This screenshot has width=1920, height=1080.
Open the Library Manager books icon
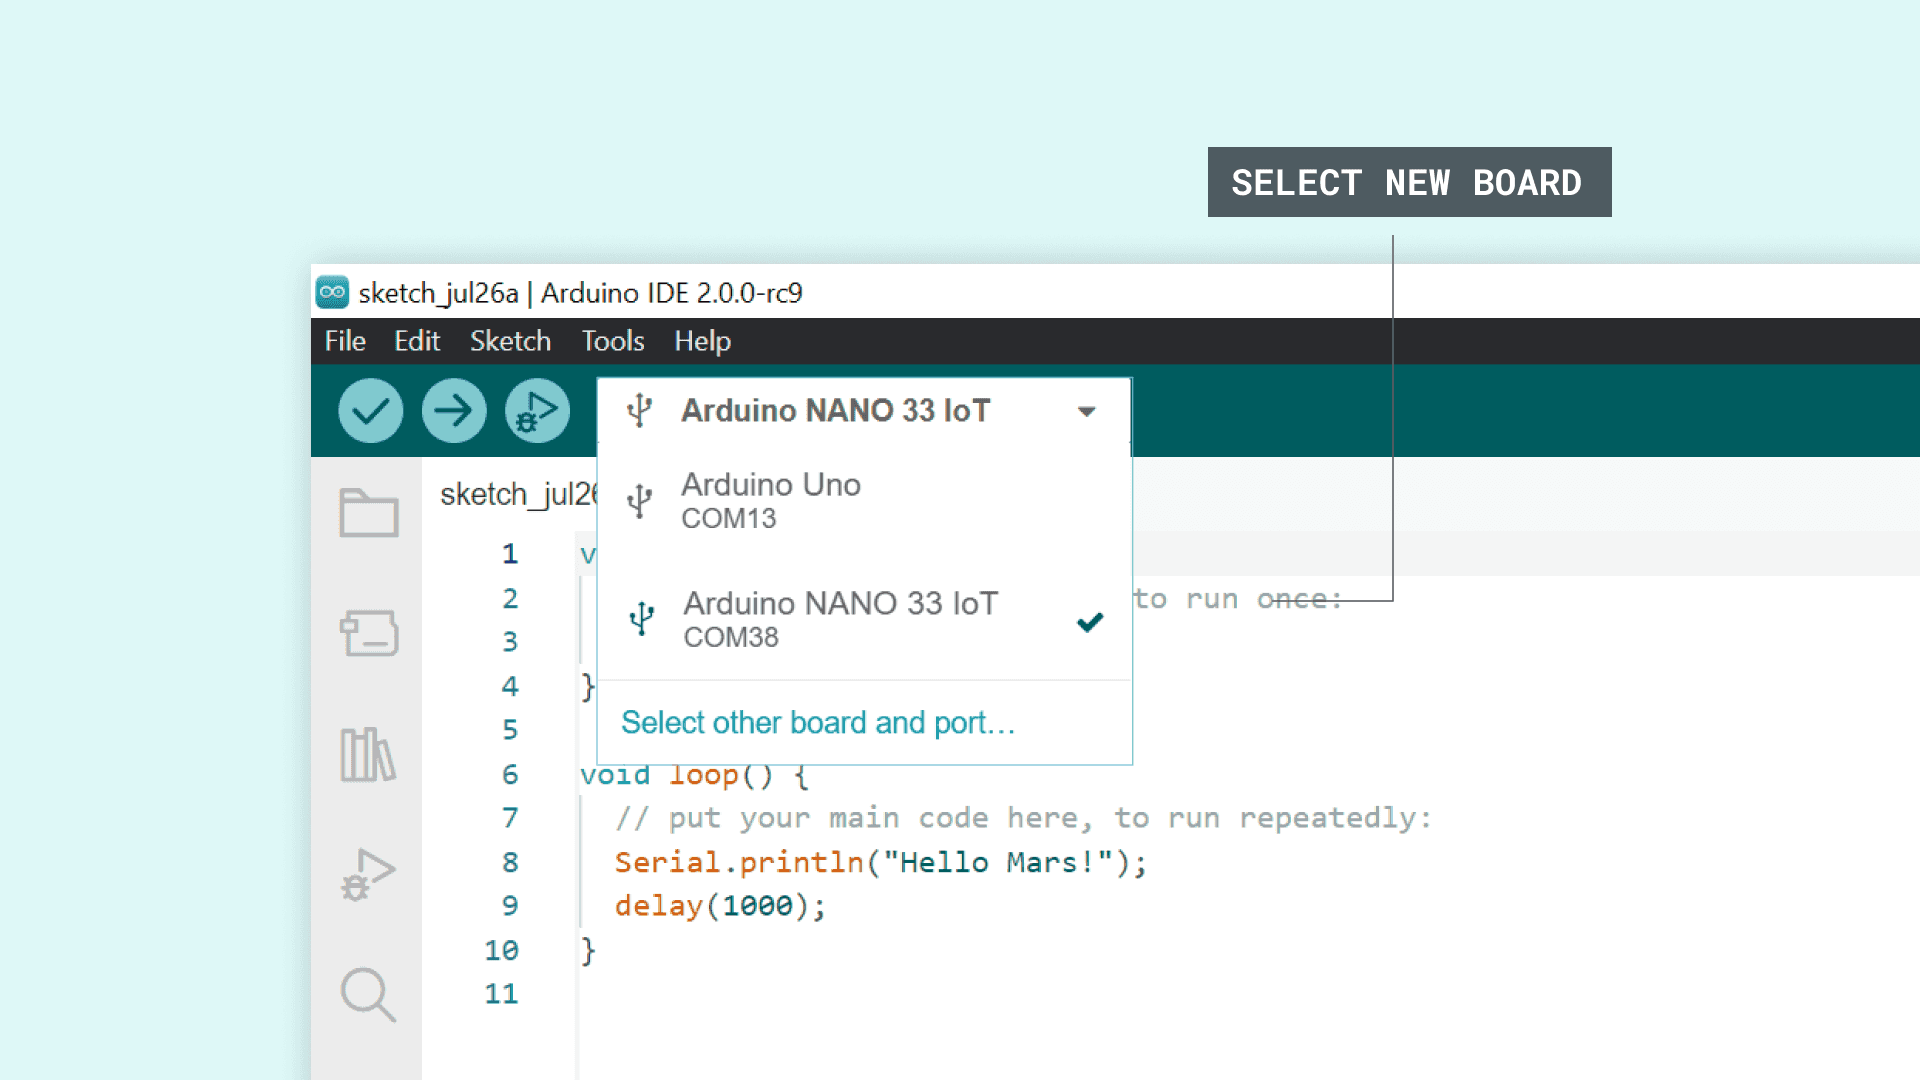[368, 754]
